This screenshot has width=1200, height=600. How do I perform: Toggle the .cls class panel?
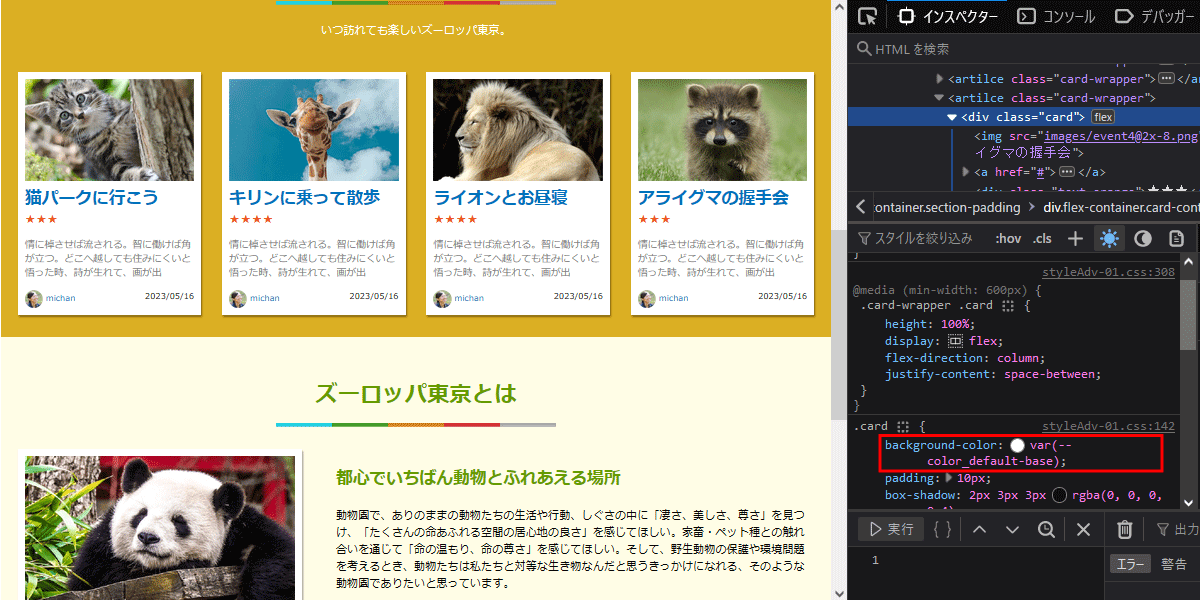(x=1043, y=238)
